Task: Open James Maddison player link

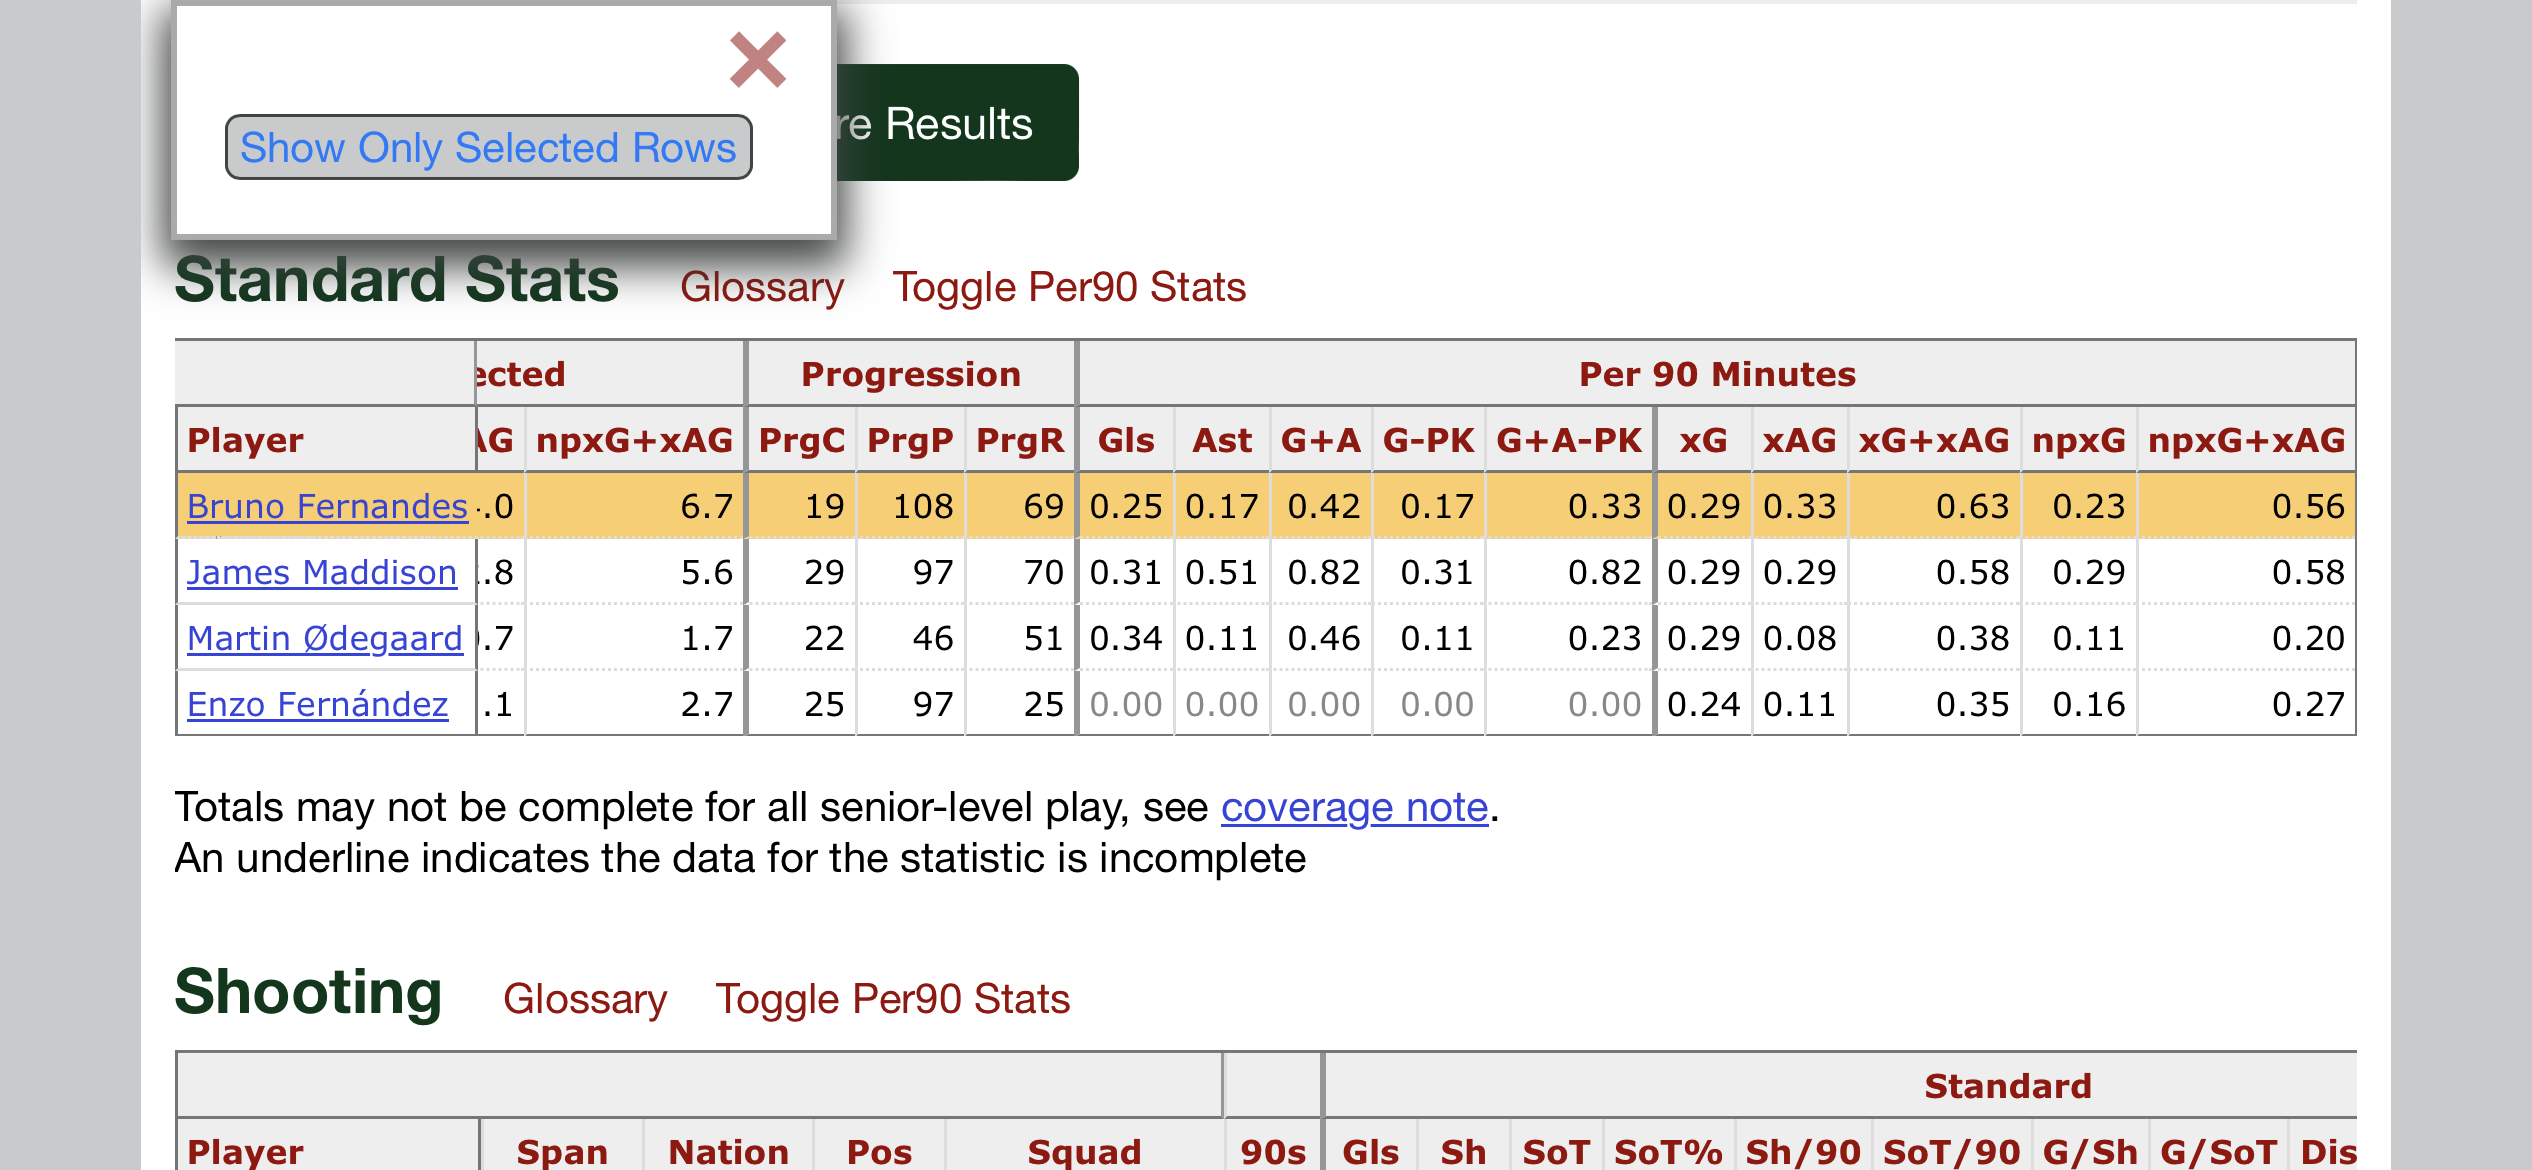Action: tap(322, 572)
